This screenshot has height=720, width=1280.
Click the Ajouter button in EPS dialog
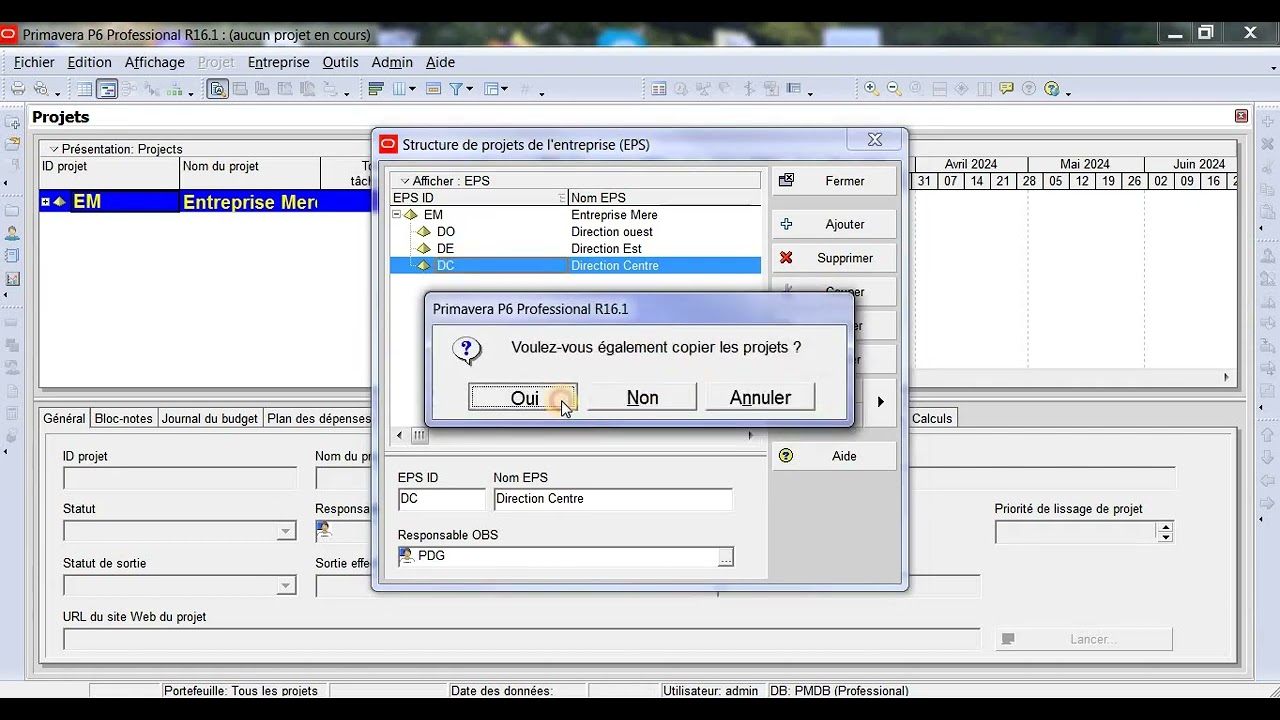click(x=834, y=224)
